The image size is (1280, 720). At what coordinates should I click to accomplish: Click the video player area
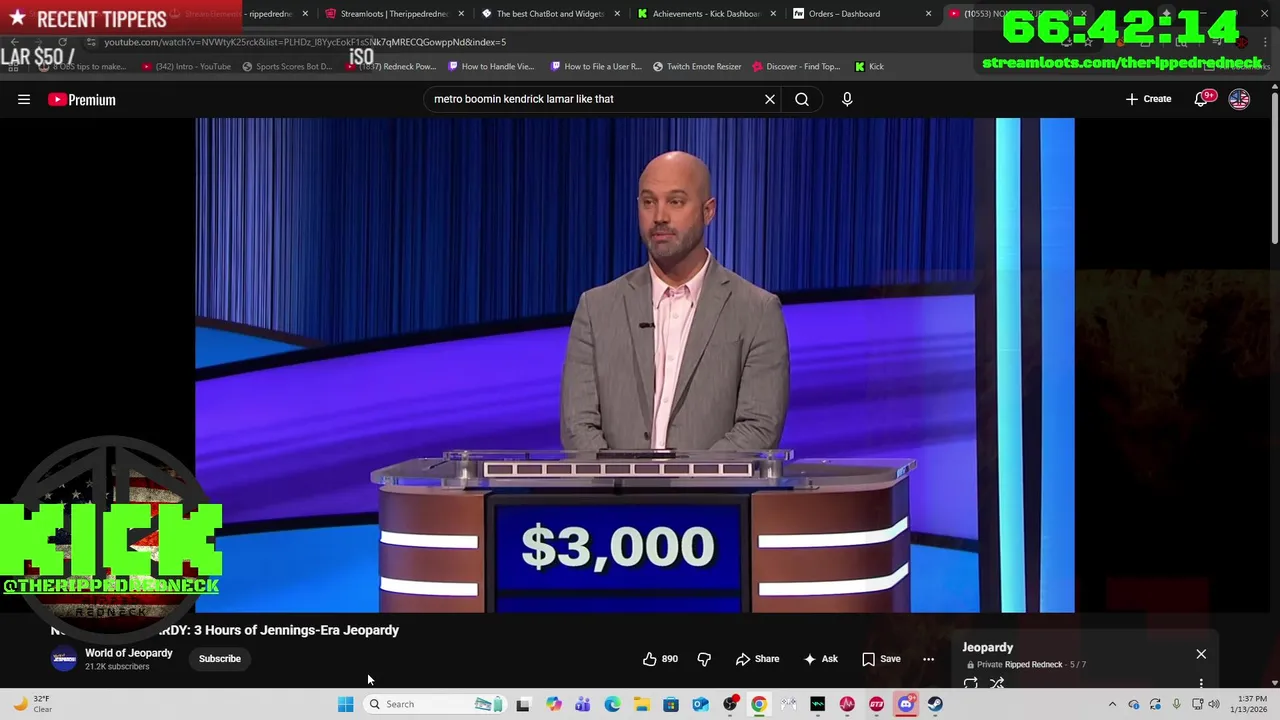coord(635,365)
